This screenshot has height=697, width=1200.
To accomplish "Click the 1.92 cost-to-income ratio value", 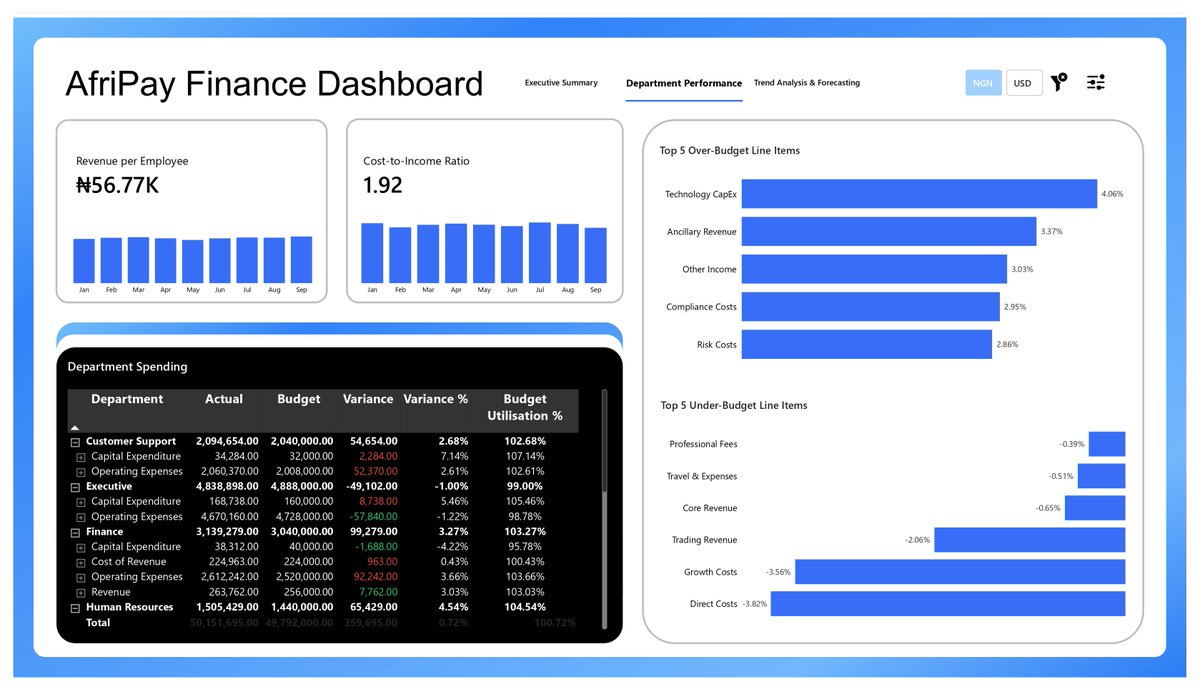I will (x=383, y=185).
